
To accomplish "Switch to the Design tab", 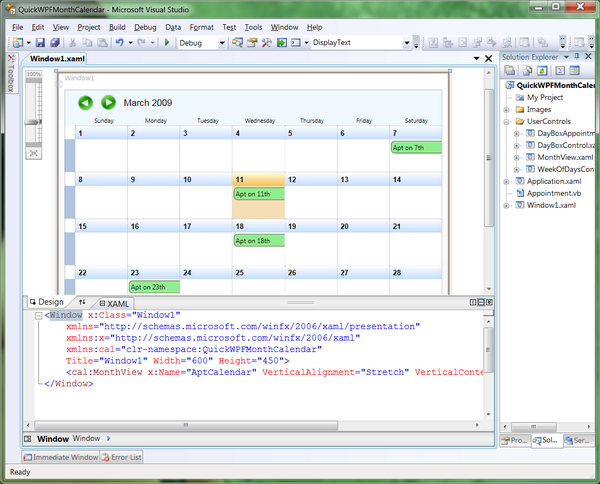I will pos(47,302).
